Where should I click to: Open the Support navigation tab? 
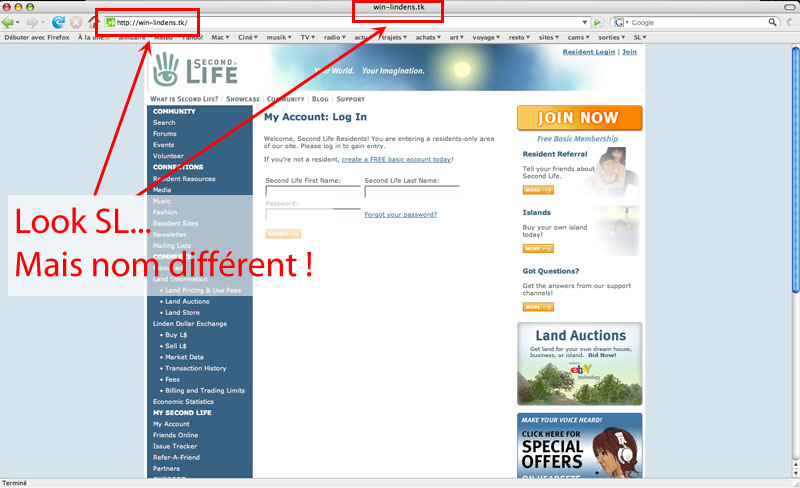[x=351, y=99]
